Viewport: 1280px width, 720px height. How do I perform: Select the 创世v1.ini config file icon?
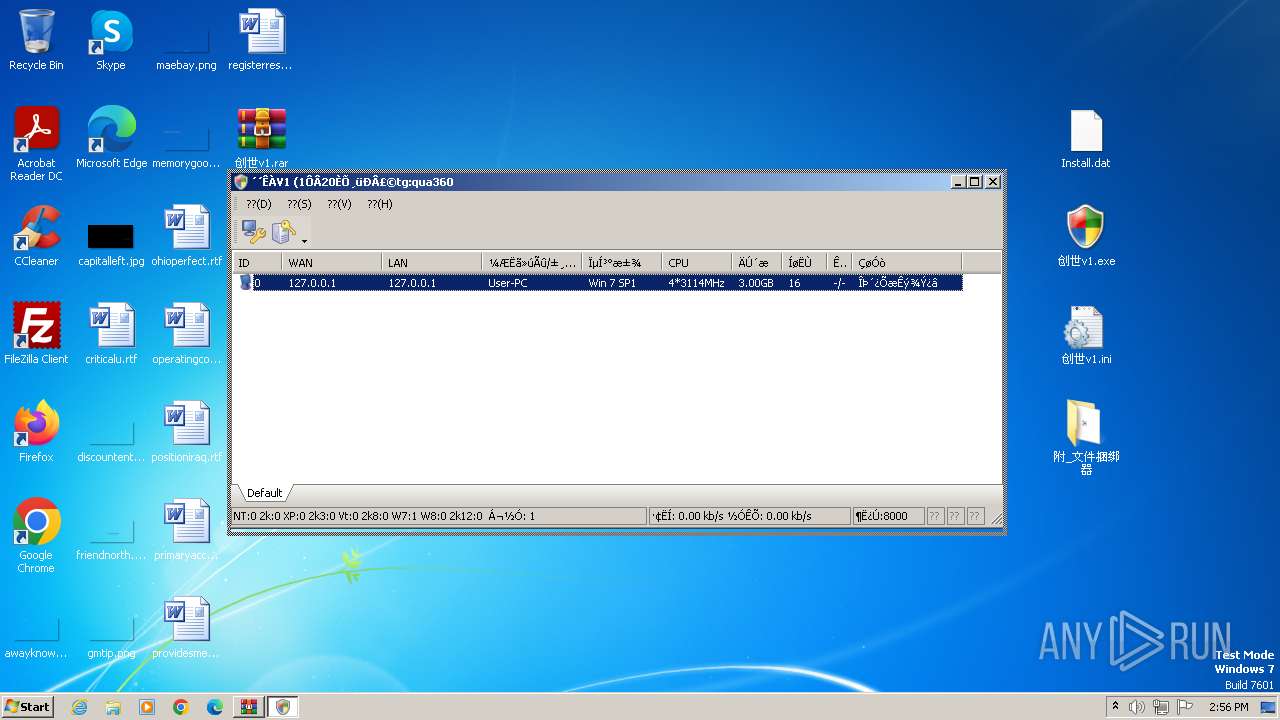(1086, 334)
